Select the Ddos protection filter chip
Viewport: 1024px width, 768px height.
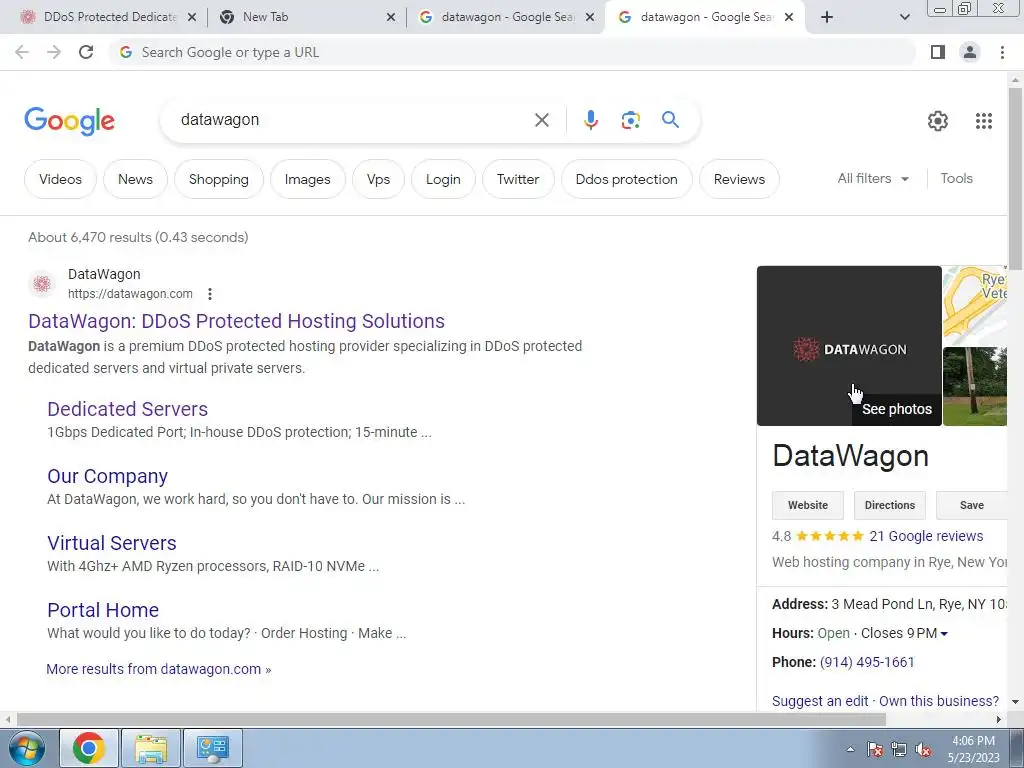point(626,179)
